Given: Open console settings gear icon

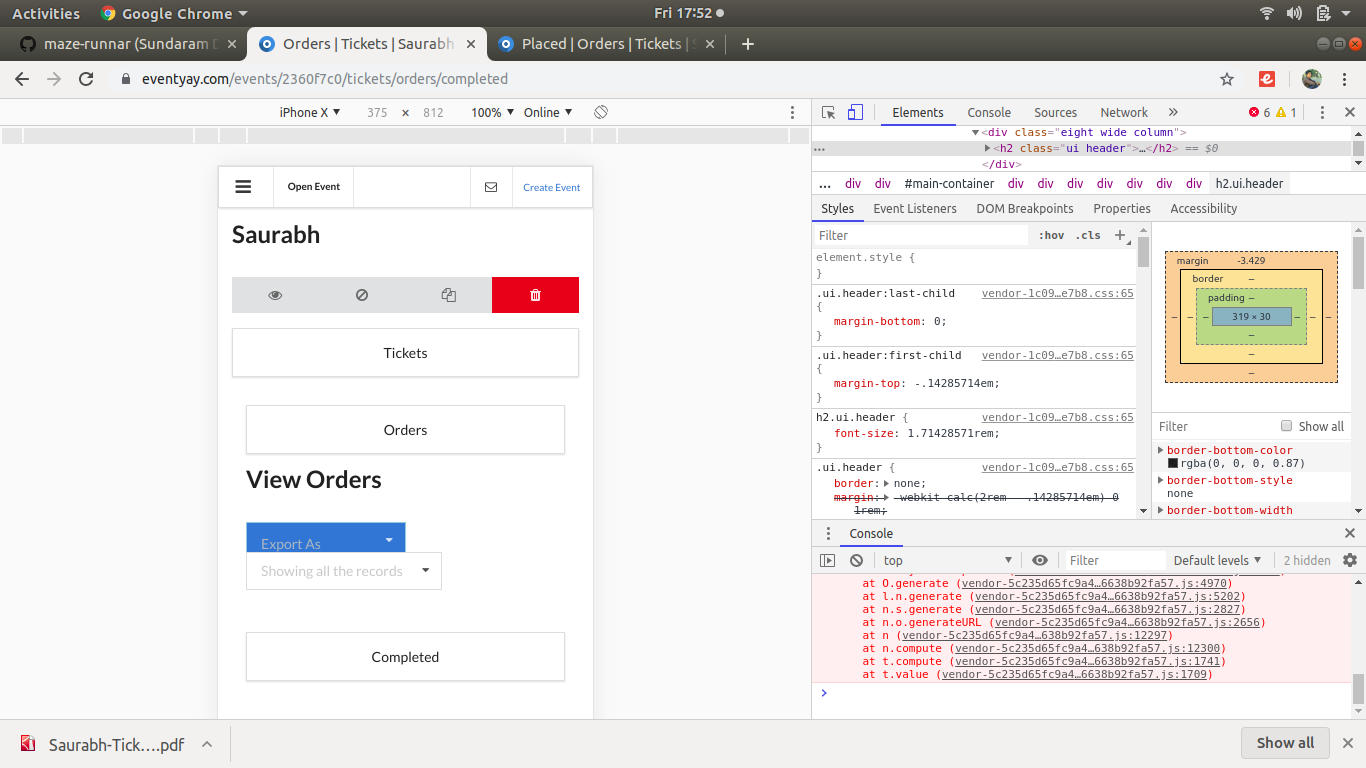Looking at the screenshot, I should (1350, 560).
